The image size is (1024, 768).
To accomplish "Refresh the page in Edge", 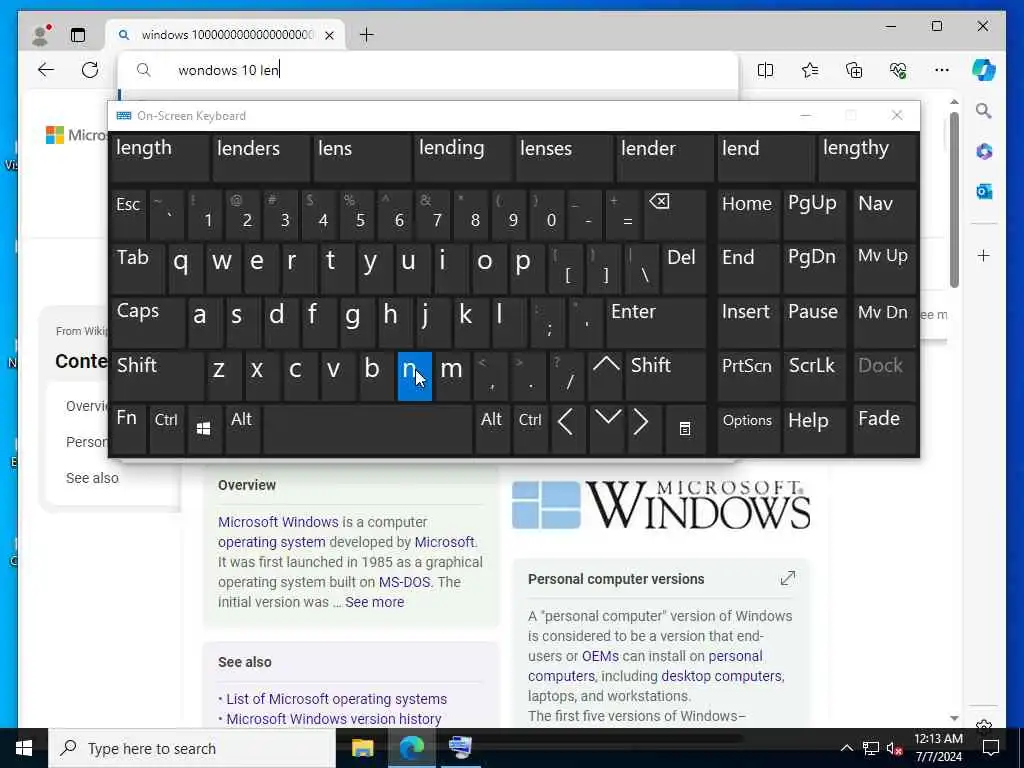I will (x=89, y=70).
